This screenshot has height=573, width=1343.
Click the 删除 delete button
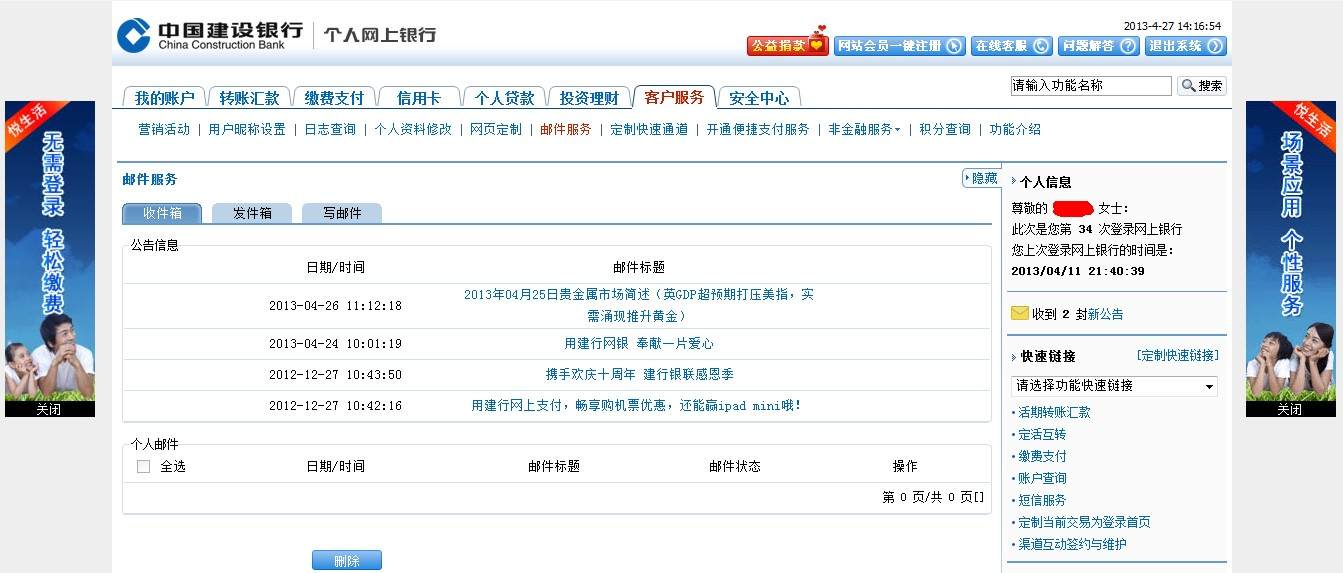(x=347, y=560)
